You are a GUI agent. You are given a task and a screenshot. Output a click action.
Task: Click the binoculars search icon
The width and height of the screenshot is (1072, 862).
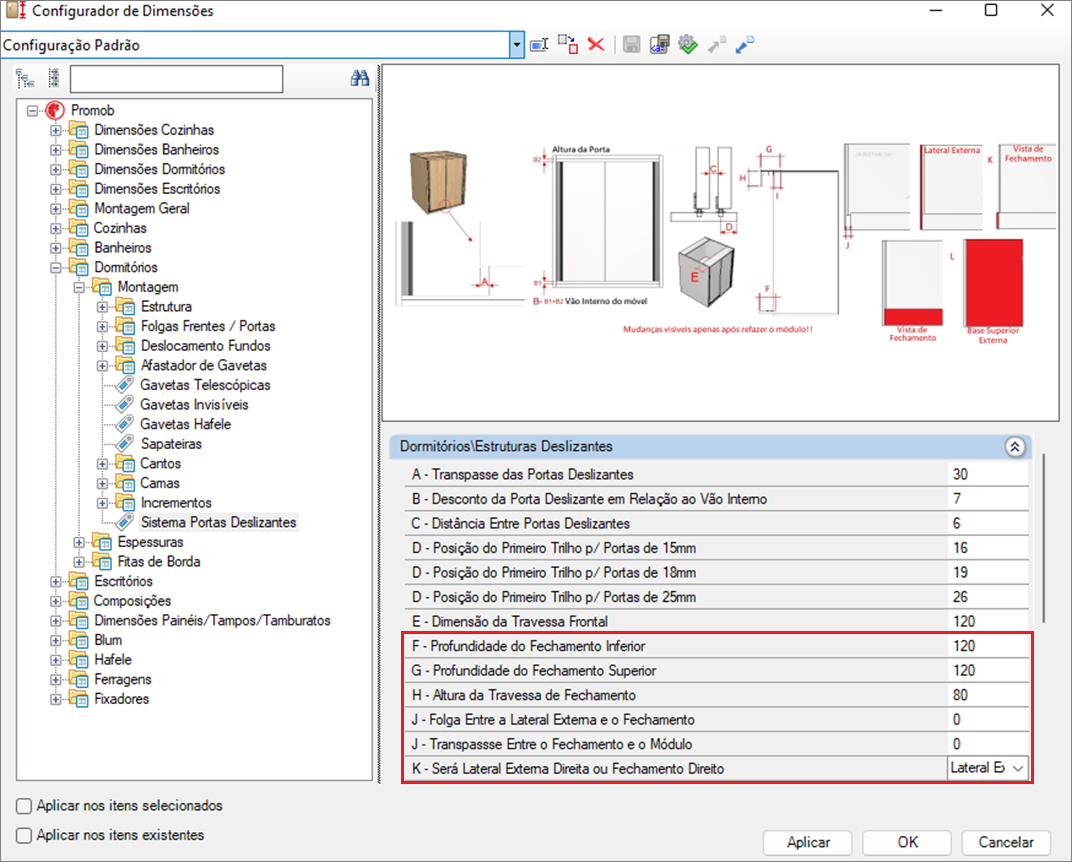(x=360, y=79)
